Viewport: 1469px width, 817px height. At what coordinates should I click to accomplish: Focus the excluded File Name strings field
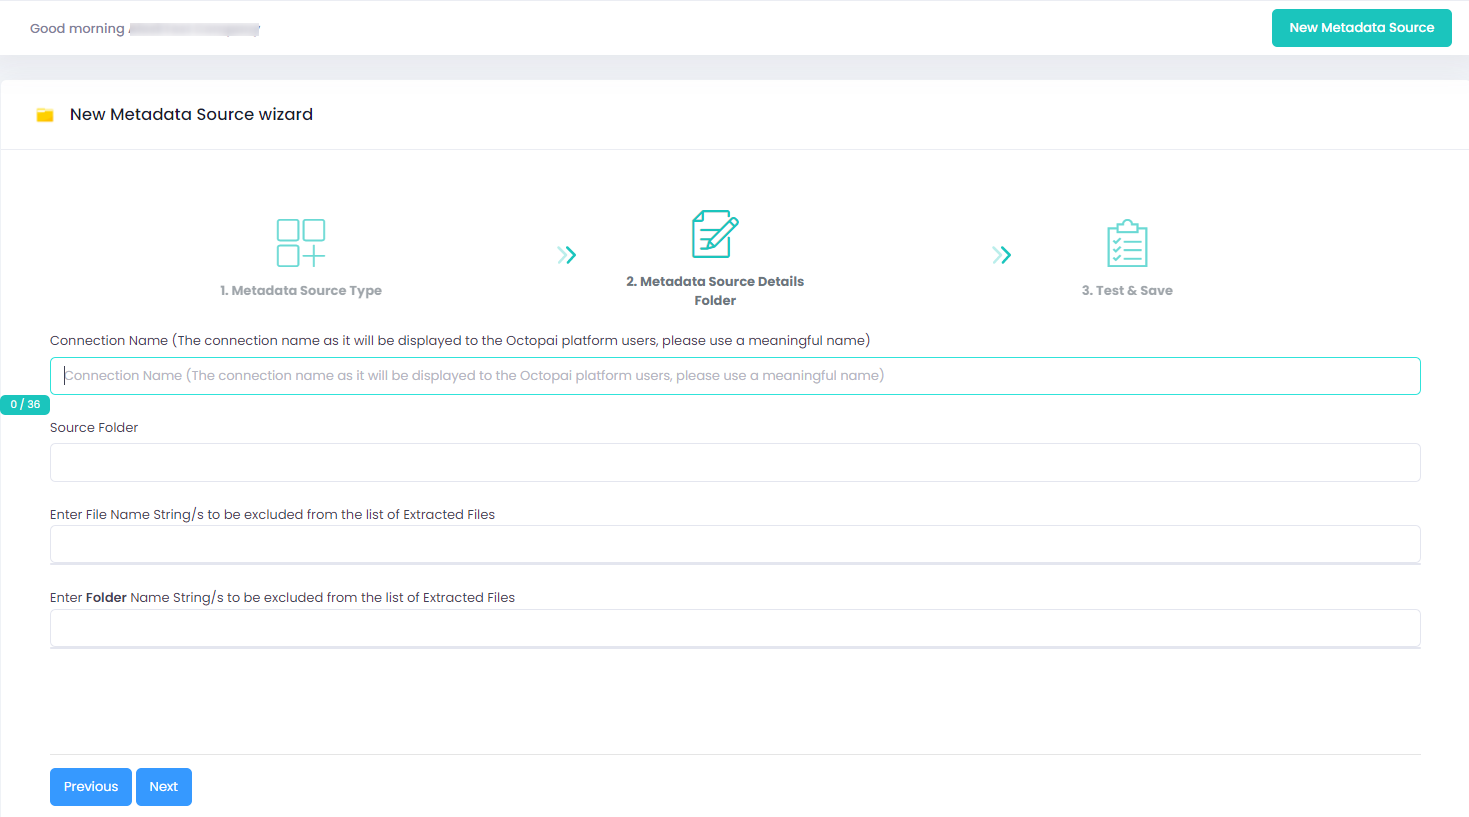point(735,544)
